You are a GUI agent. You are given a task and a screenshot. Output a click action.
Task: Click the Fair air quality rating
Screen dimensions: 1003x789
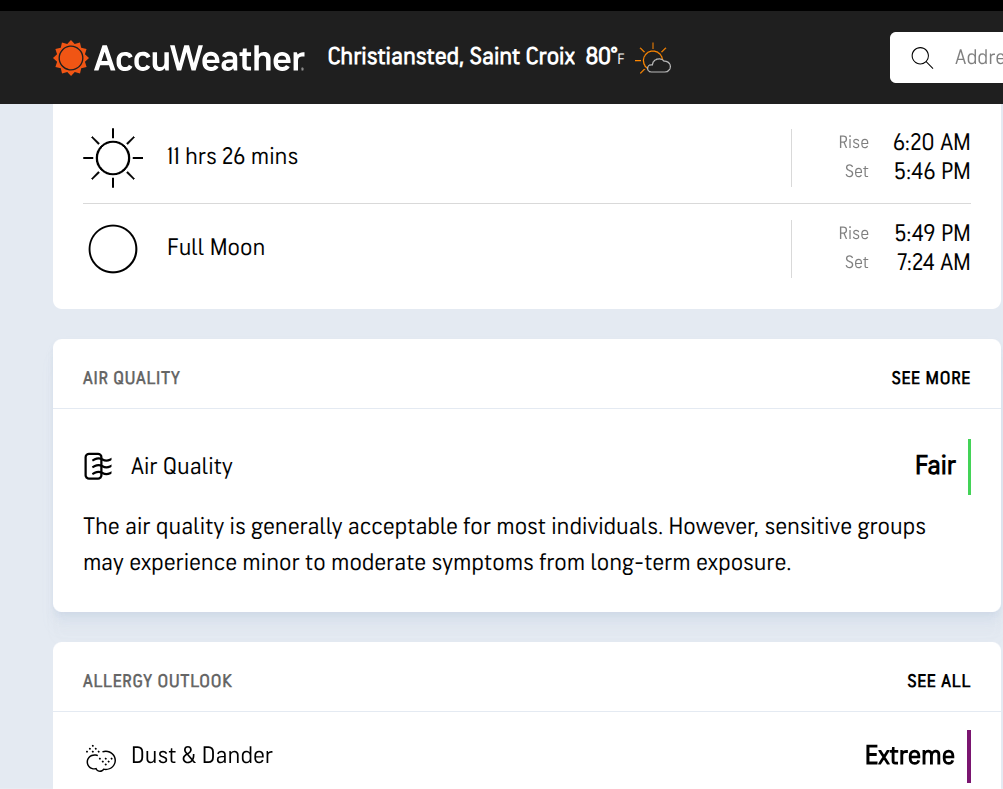[x=935, y=466]
